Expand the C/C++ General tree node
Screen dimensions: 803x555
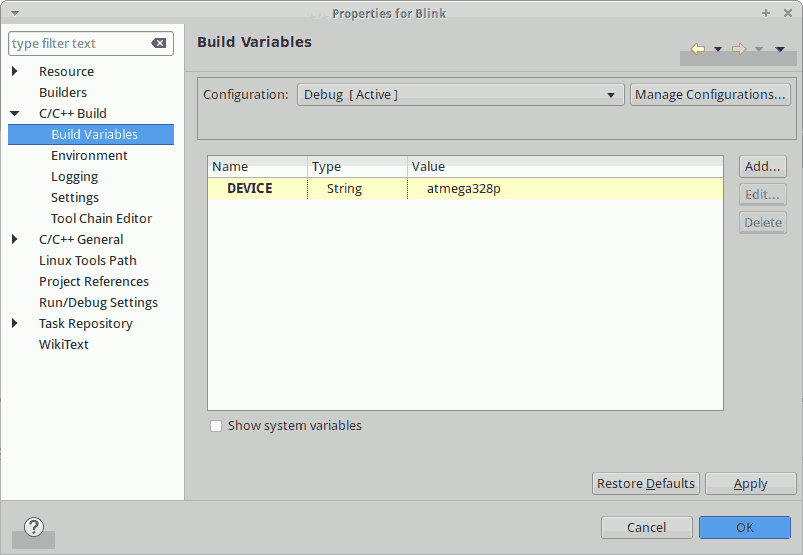(x=15, y=240)
